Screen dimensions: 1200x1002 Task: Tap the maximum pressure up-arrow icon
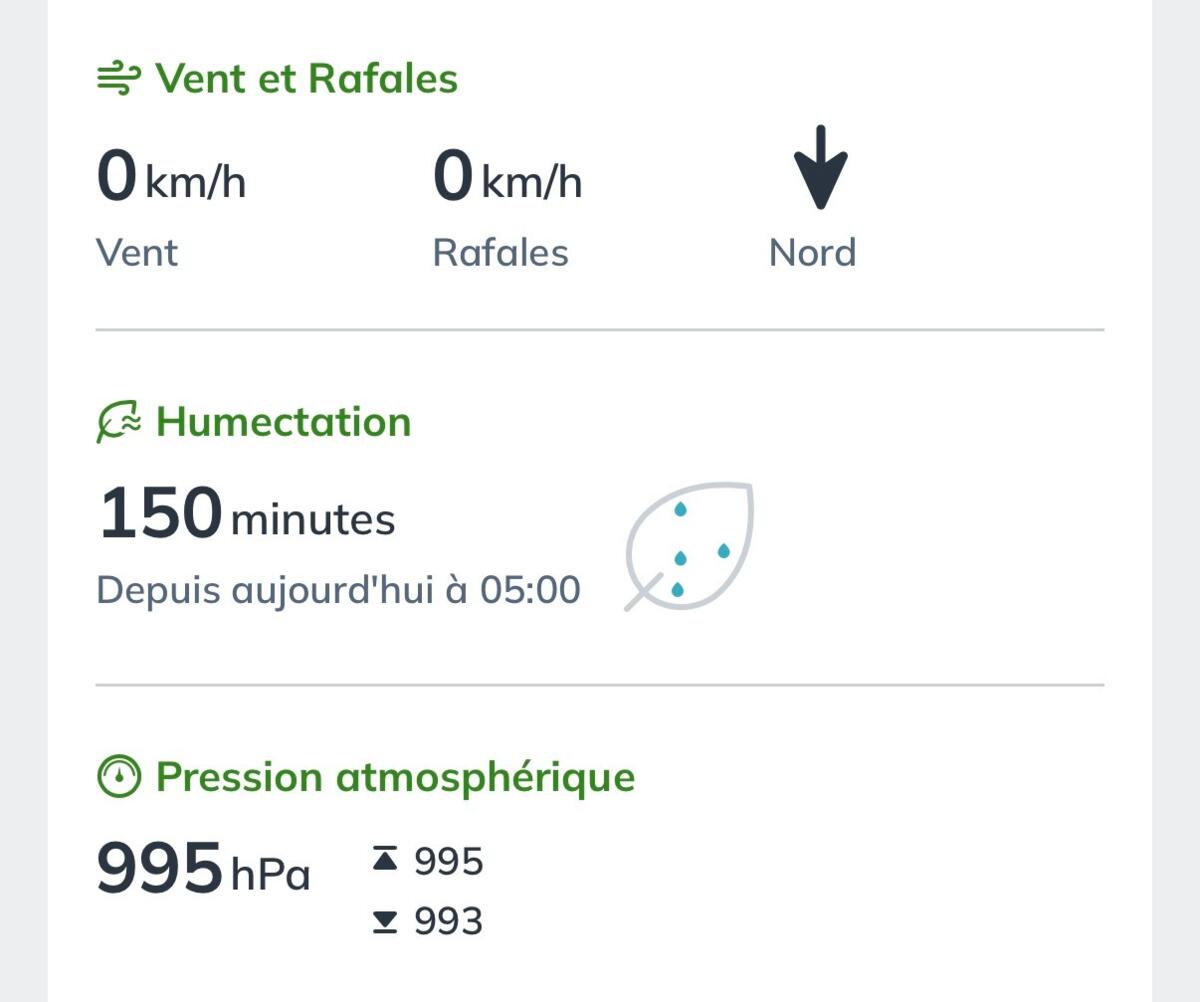tap(385, 860)
